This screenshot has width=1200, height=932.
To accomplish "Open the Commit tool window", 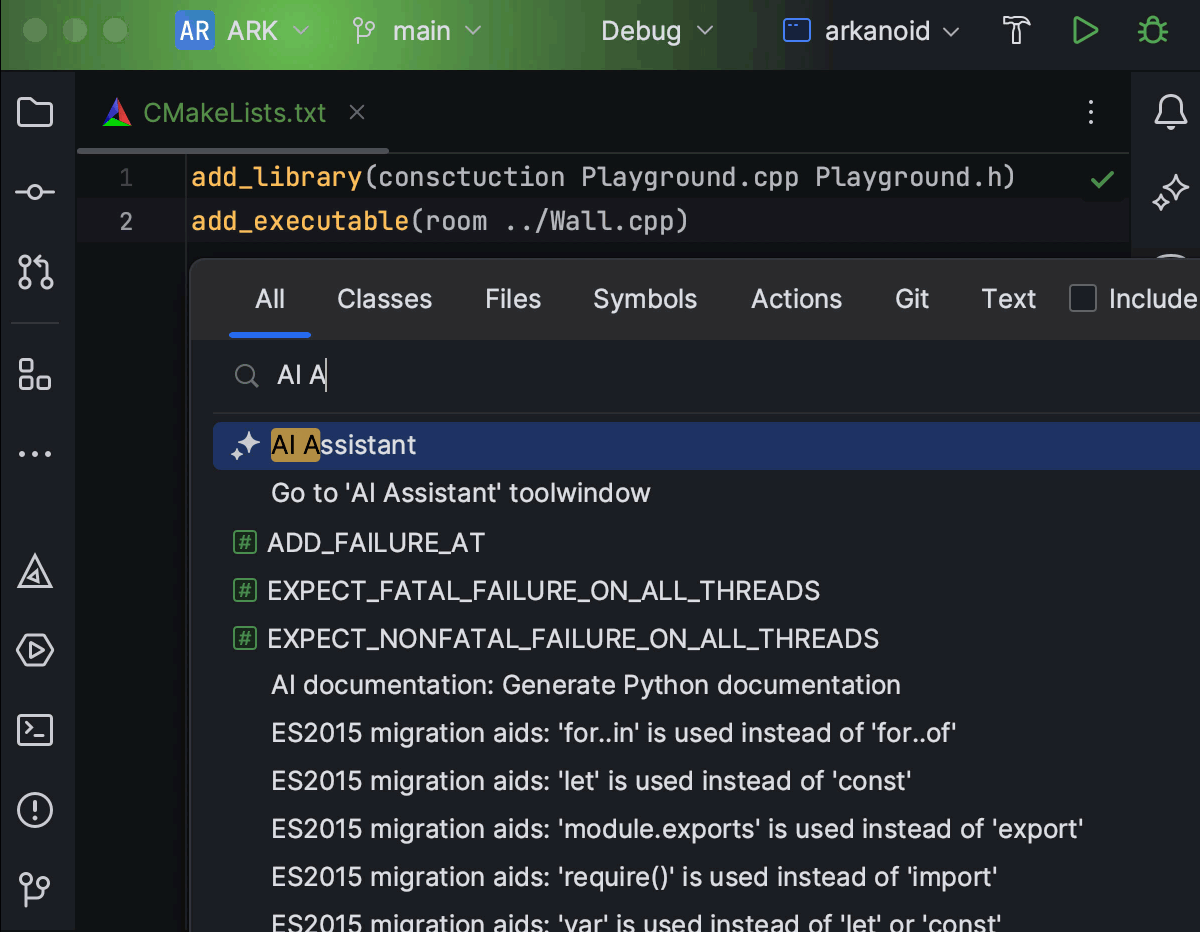I will [35, 192].
